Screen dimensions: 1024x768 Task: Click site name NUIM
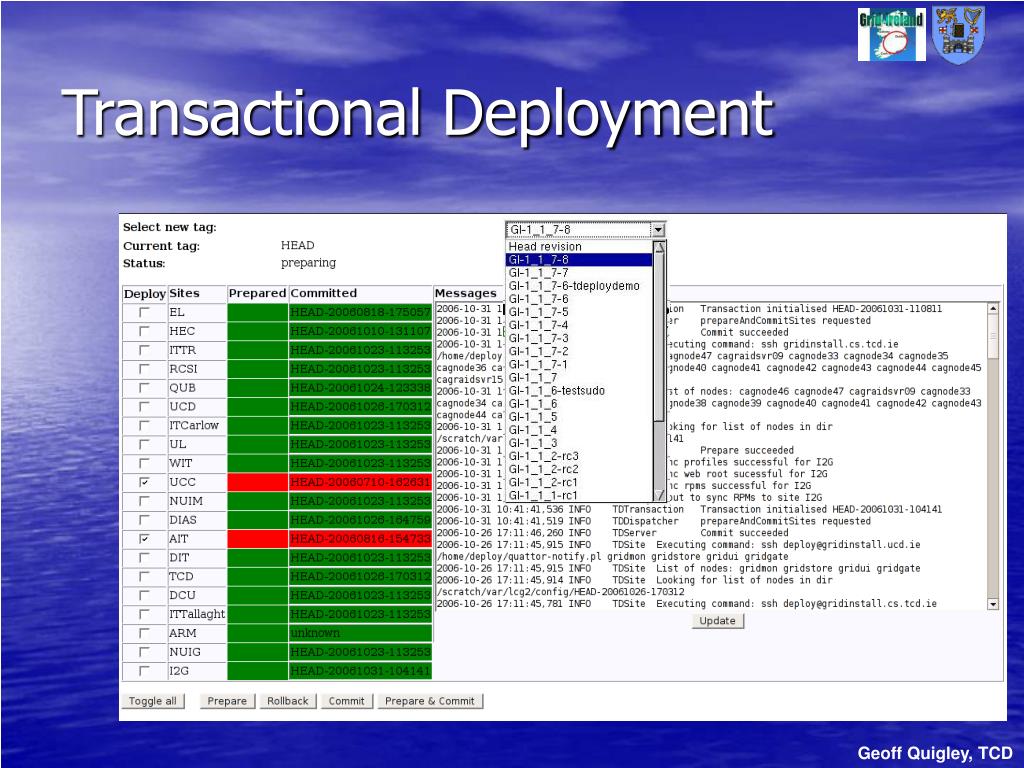(x=186, y=501)
